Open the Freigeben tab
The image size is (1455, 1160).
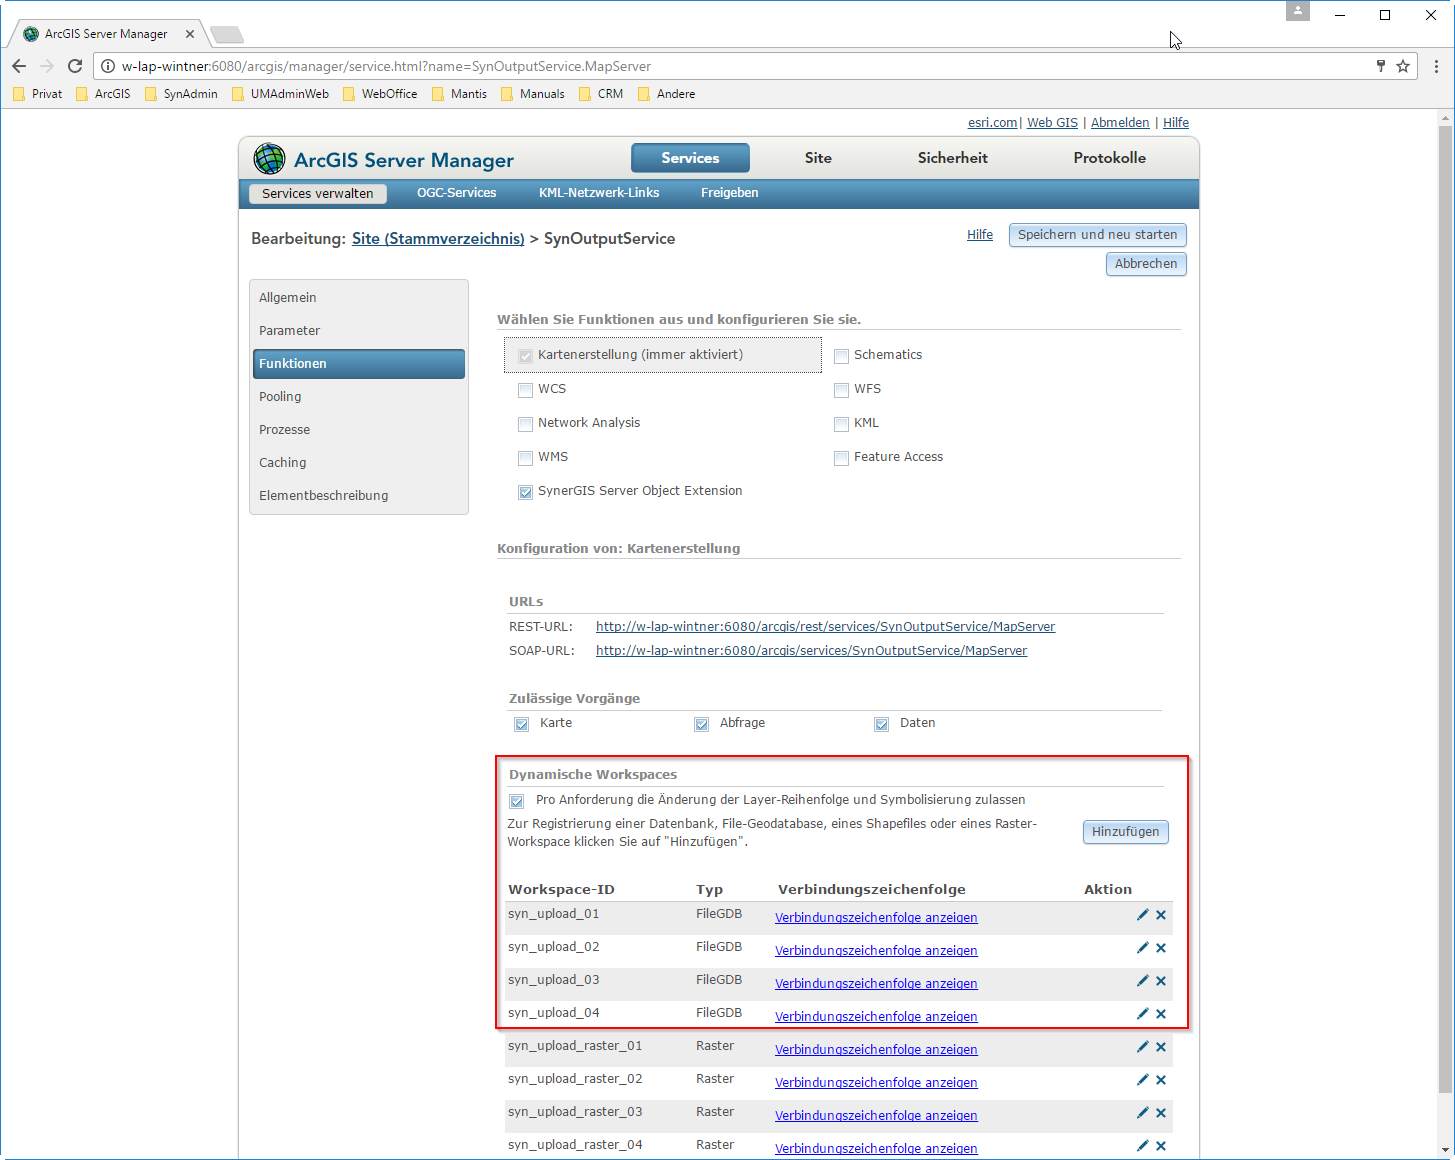728,193
